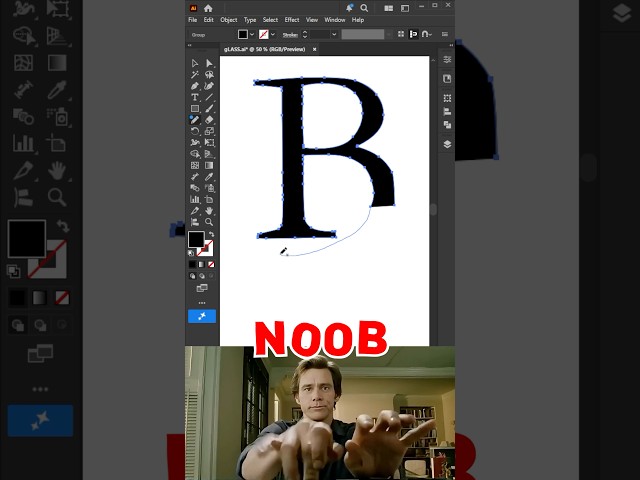Viewport: 640px width, 480px height.
Task: Choose the Symbol Sprayer tool
Action: [209, 188]
